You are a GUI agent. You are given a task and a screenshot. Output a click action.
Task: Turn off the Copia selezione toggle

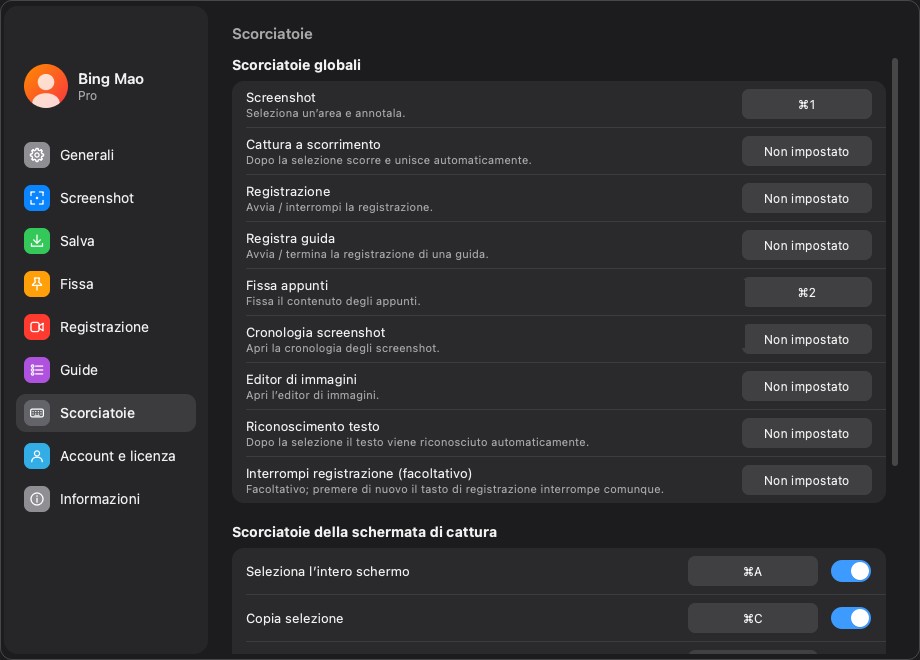point(851,618)
